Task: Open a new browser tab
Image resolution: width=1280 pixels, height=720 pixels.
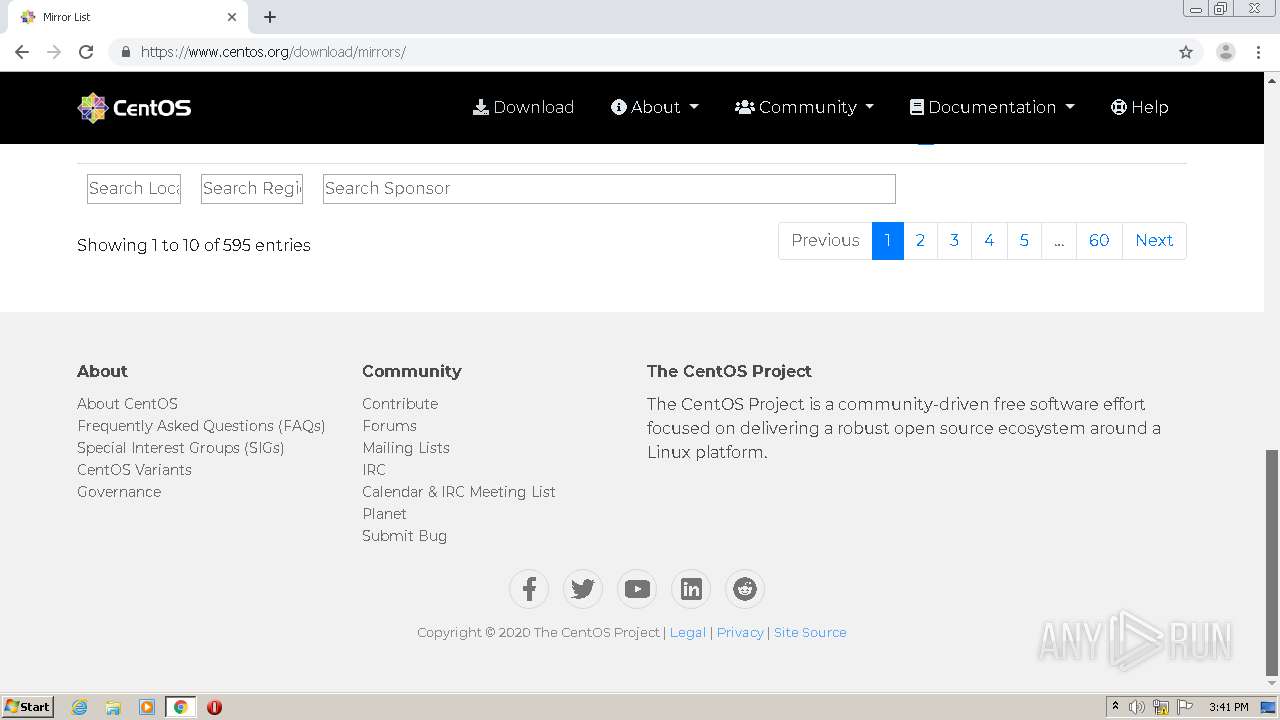Action: tap(270, 17)
